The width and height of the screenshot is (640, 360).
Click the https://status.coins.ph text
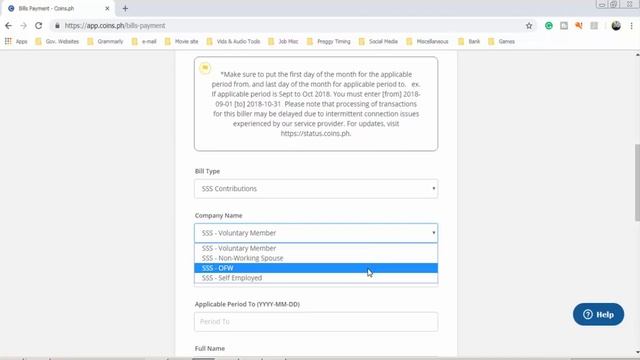316,133
